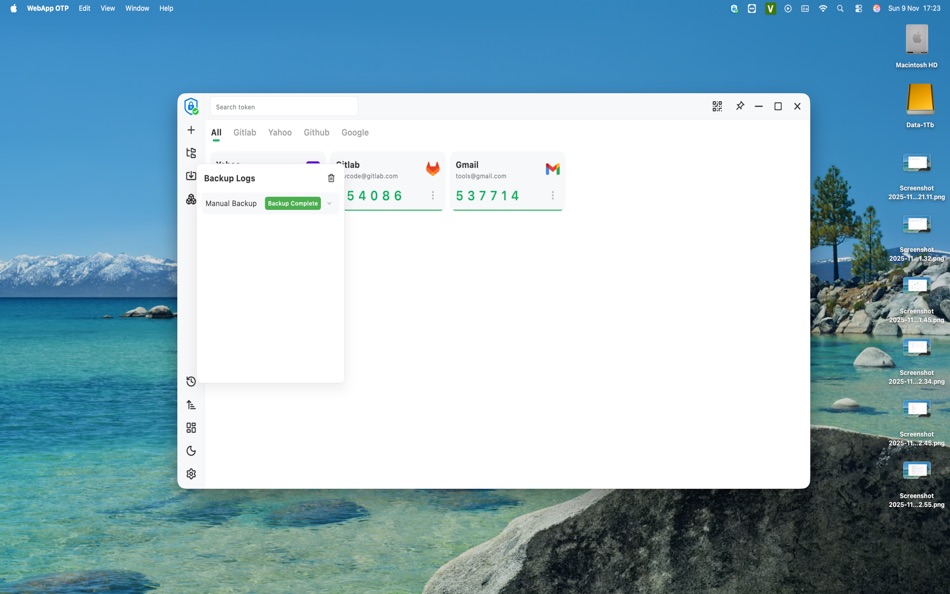The width and height of the screenshot is (950, 594).
Task: Minimize the WebApp OTP window
Action: point(759,106)
